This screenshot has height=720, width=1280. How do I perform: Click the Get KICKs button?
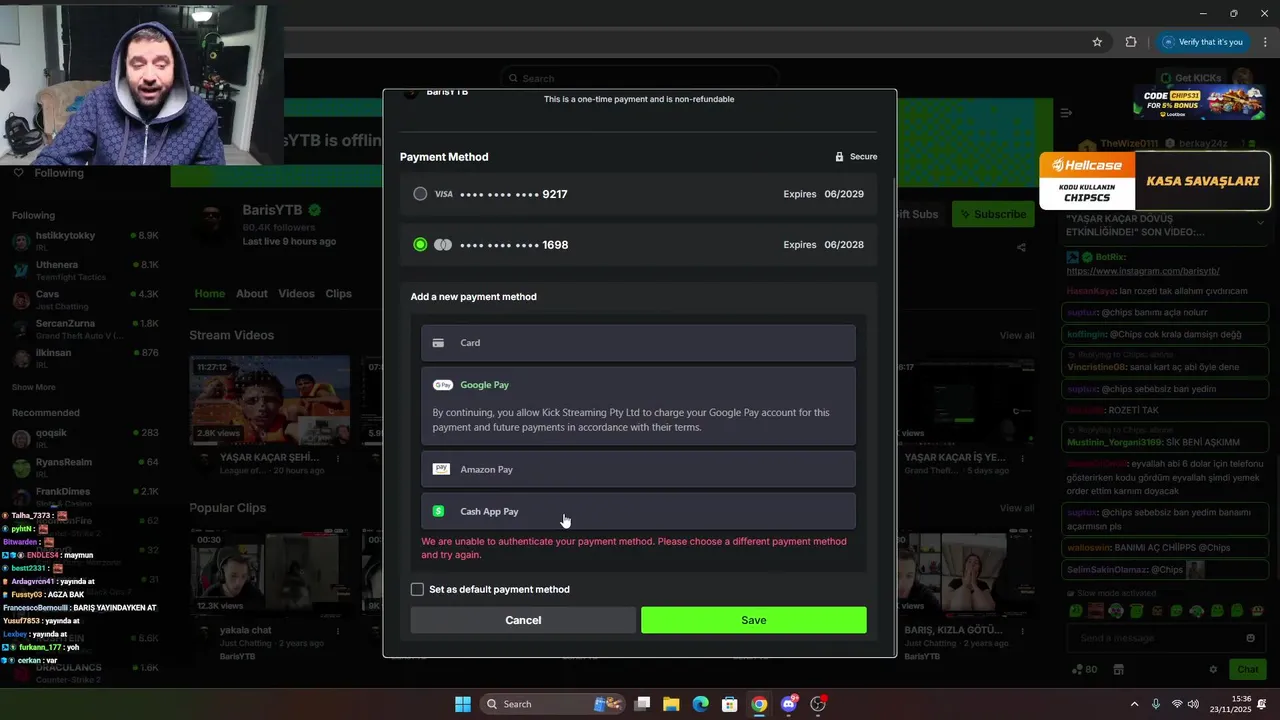(x=1190, y=78)
